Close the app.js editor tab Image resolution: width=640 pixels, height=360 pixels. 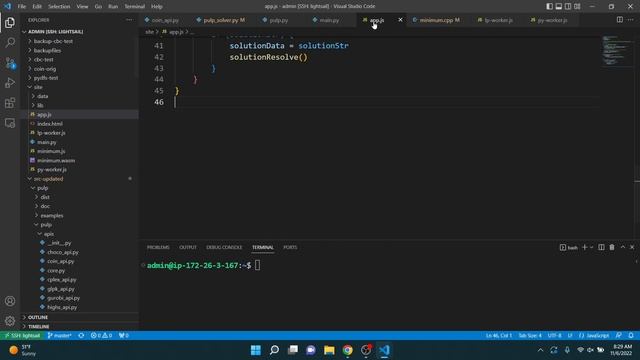[x=400, y=20]
